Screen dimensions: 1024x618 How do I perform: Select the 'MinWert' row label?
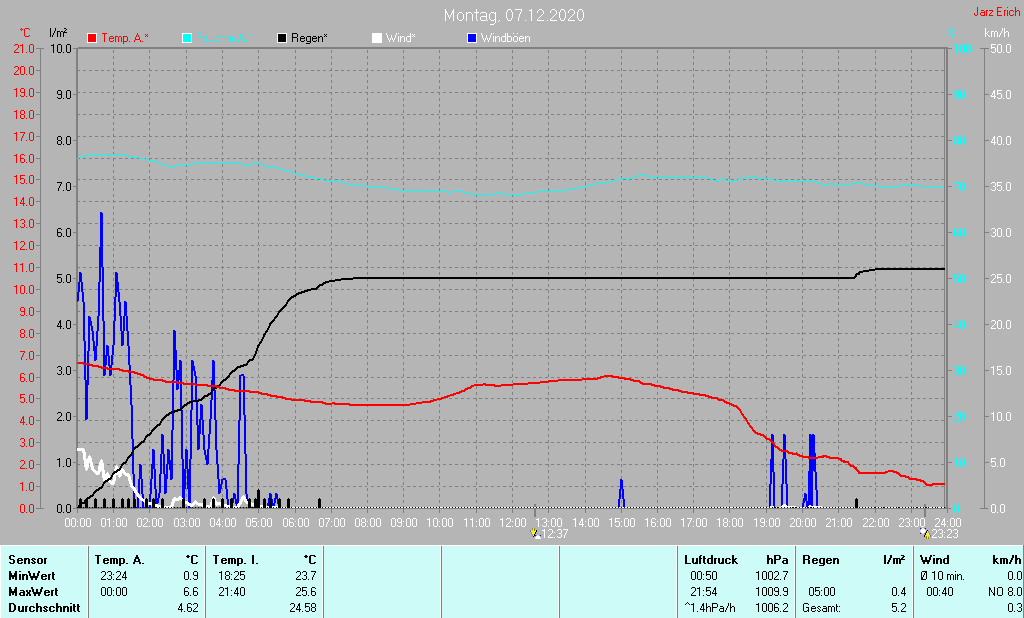32,576
